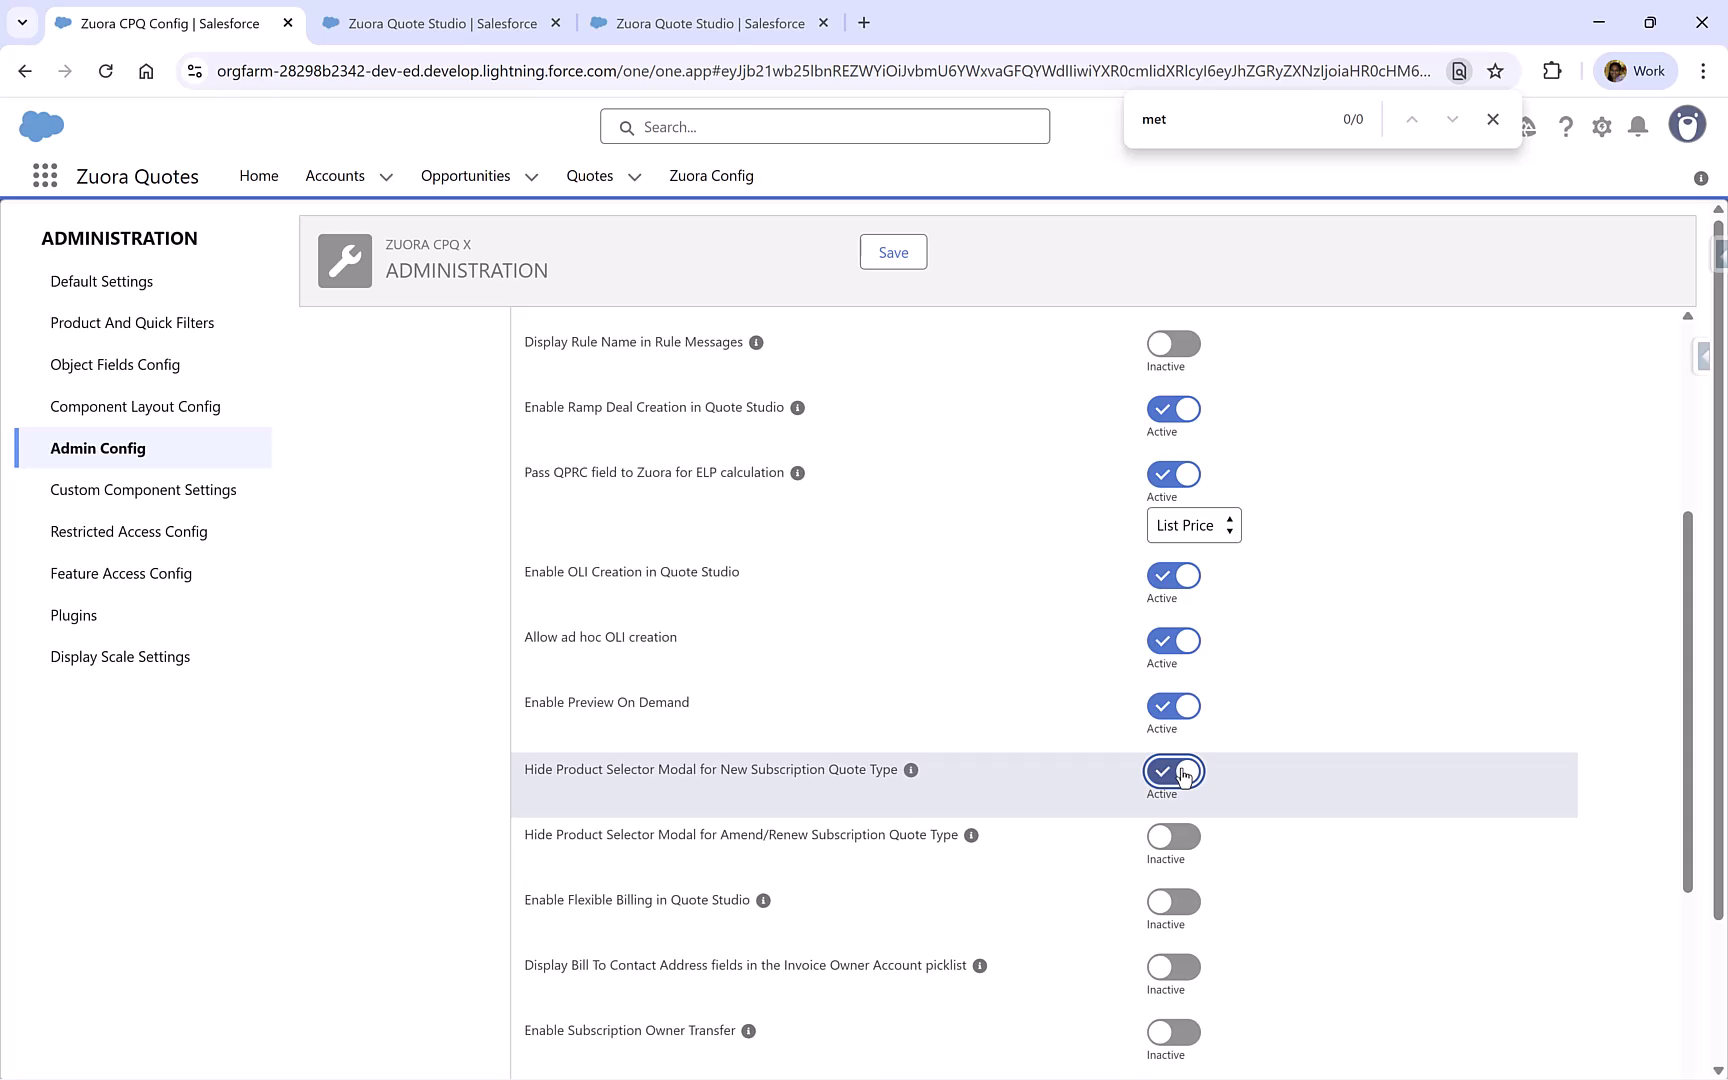Image resolution: width=1728 pixels, height=1080 pixels.
Task: Open Setup via the gear icon
Action: 1601,126
